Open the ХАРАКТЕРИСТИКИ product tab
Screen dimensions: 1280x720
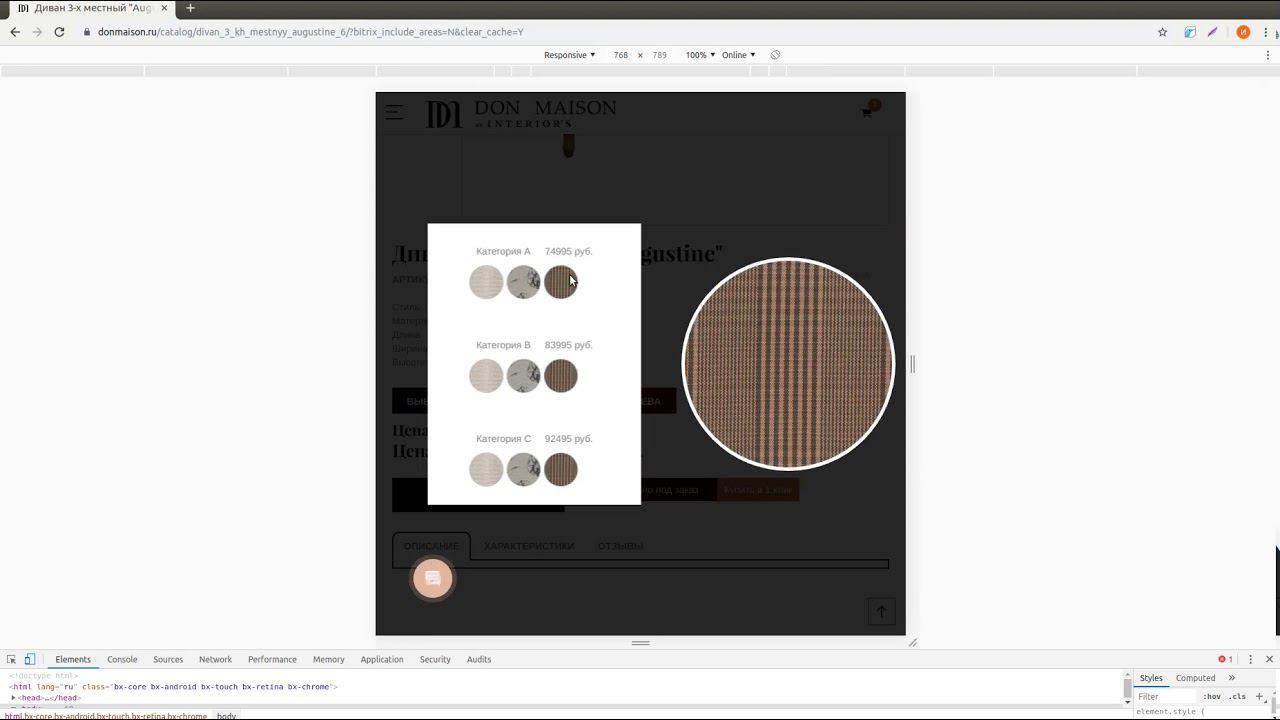click(529, 546)
